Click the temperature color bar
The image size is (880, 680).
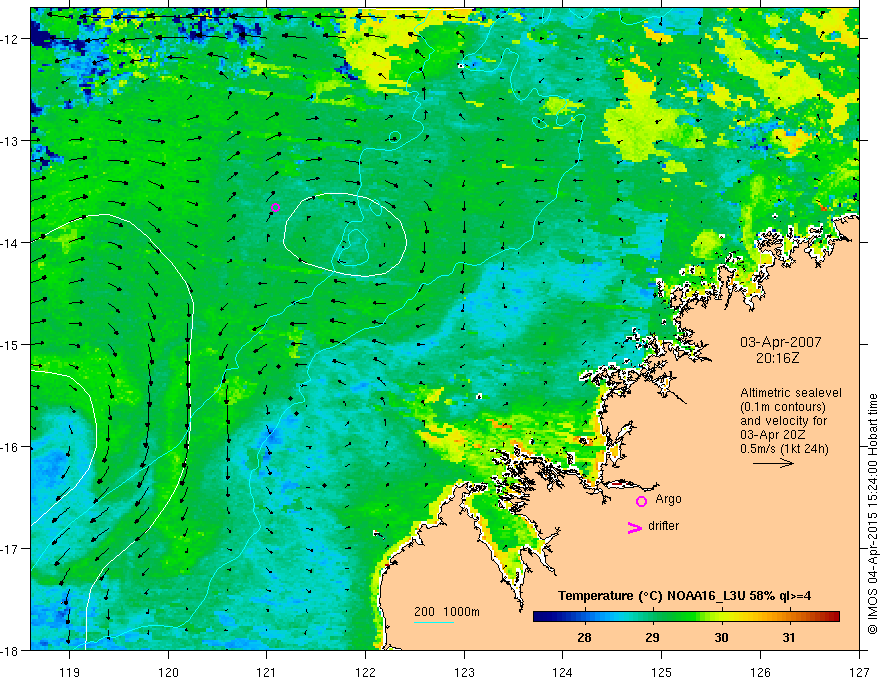(686, 617)
